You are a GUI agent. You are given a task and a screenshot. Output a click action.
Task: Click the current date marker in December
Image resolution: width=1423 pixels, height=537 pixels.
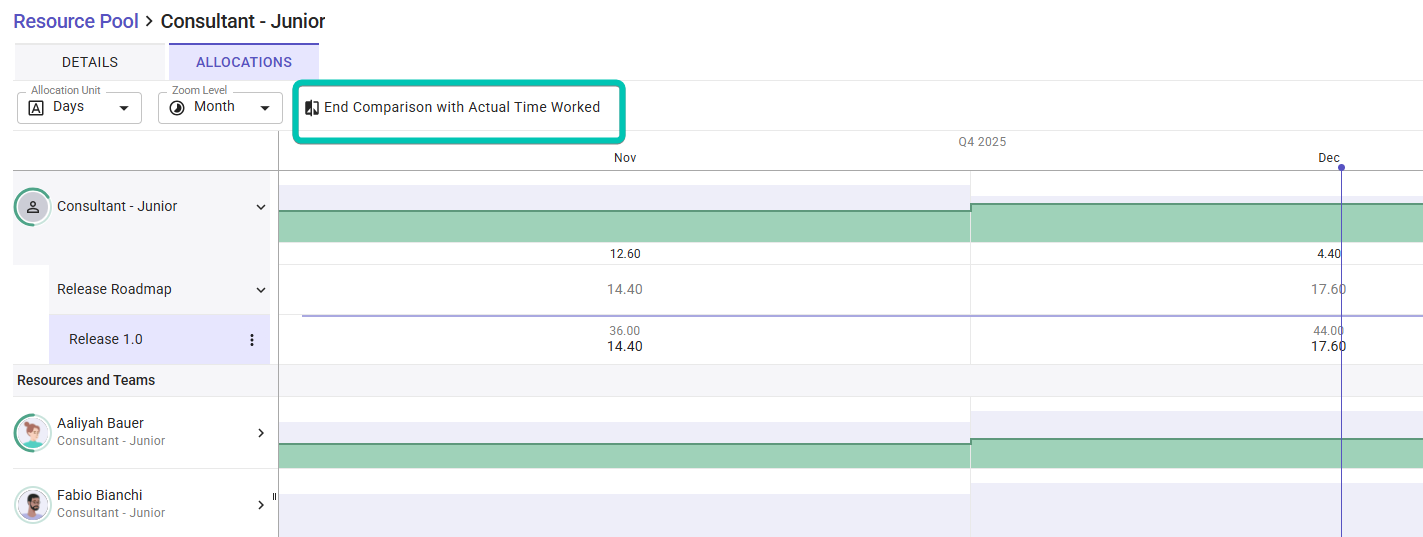(x=1341, y=167)
